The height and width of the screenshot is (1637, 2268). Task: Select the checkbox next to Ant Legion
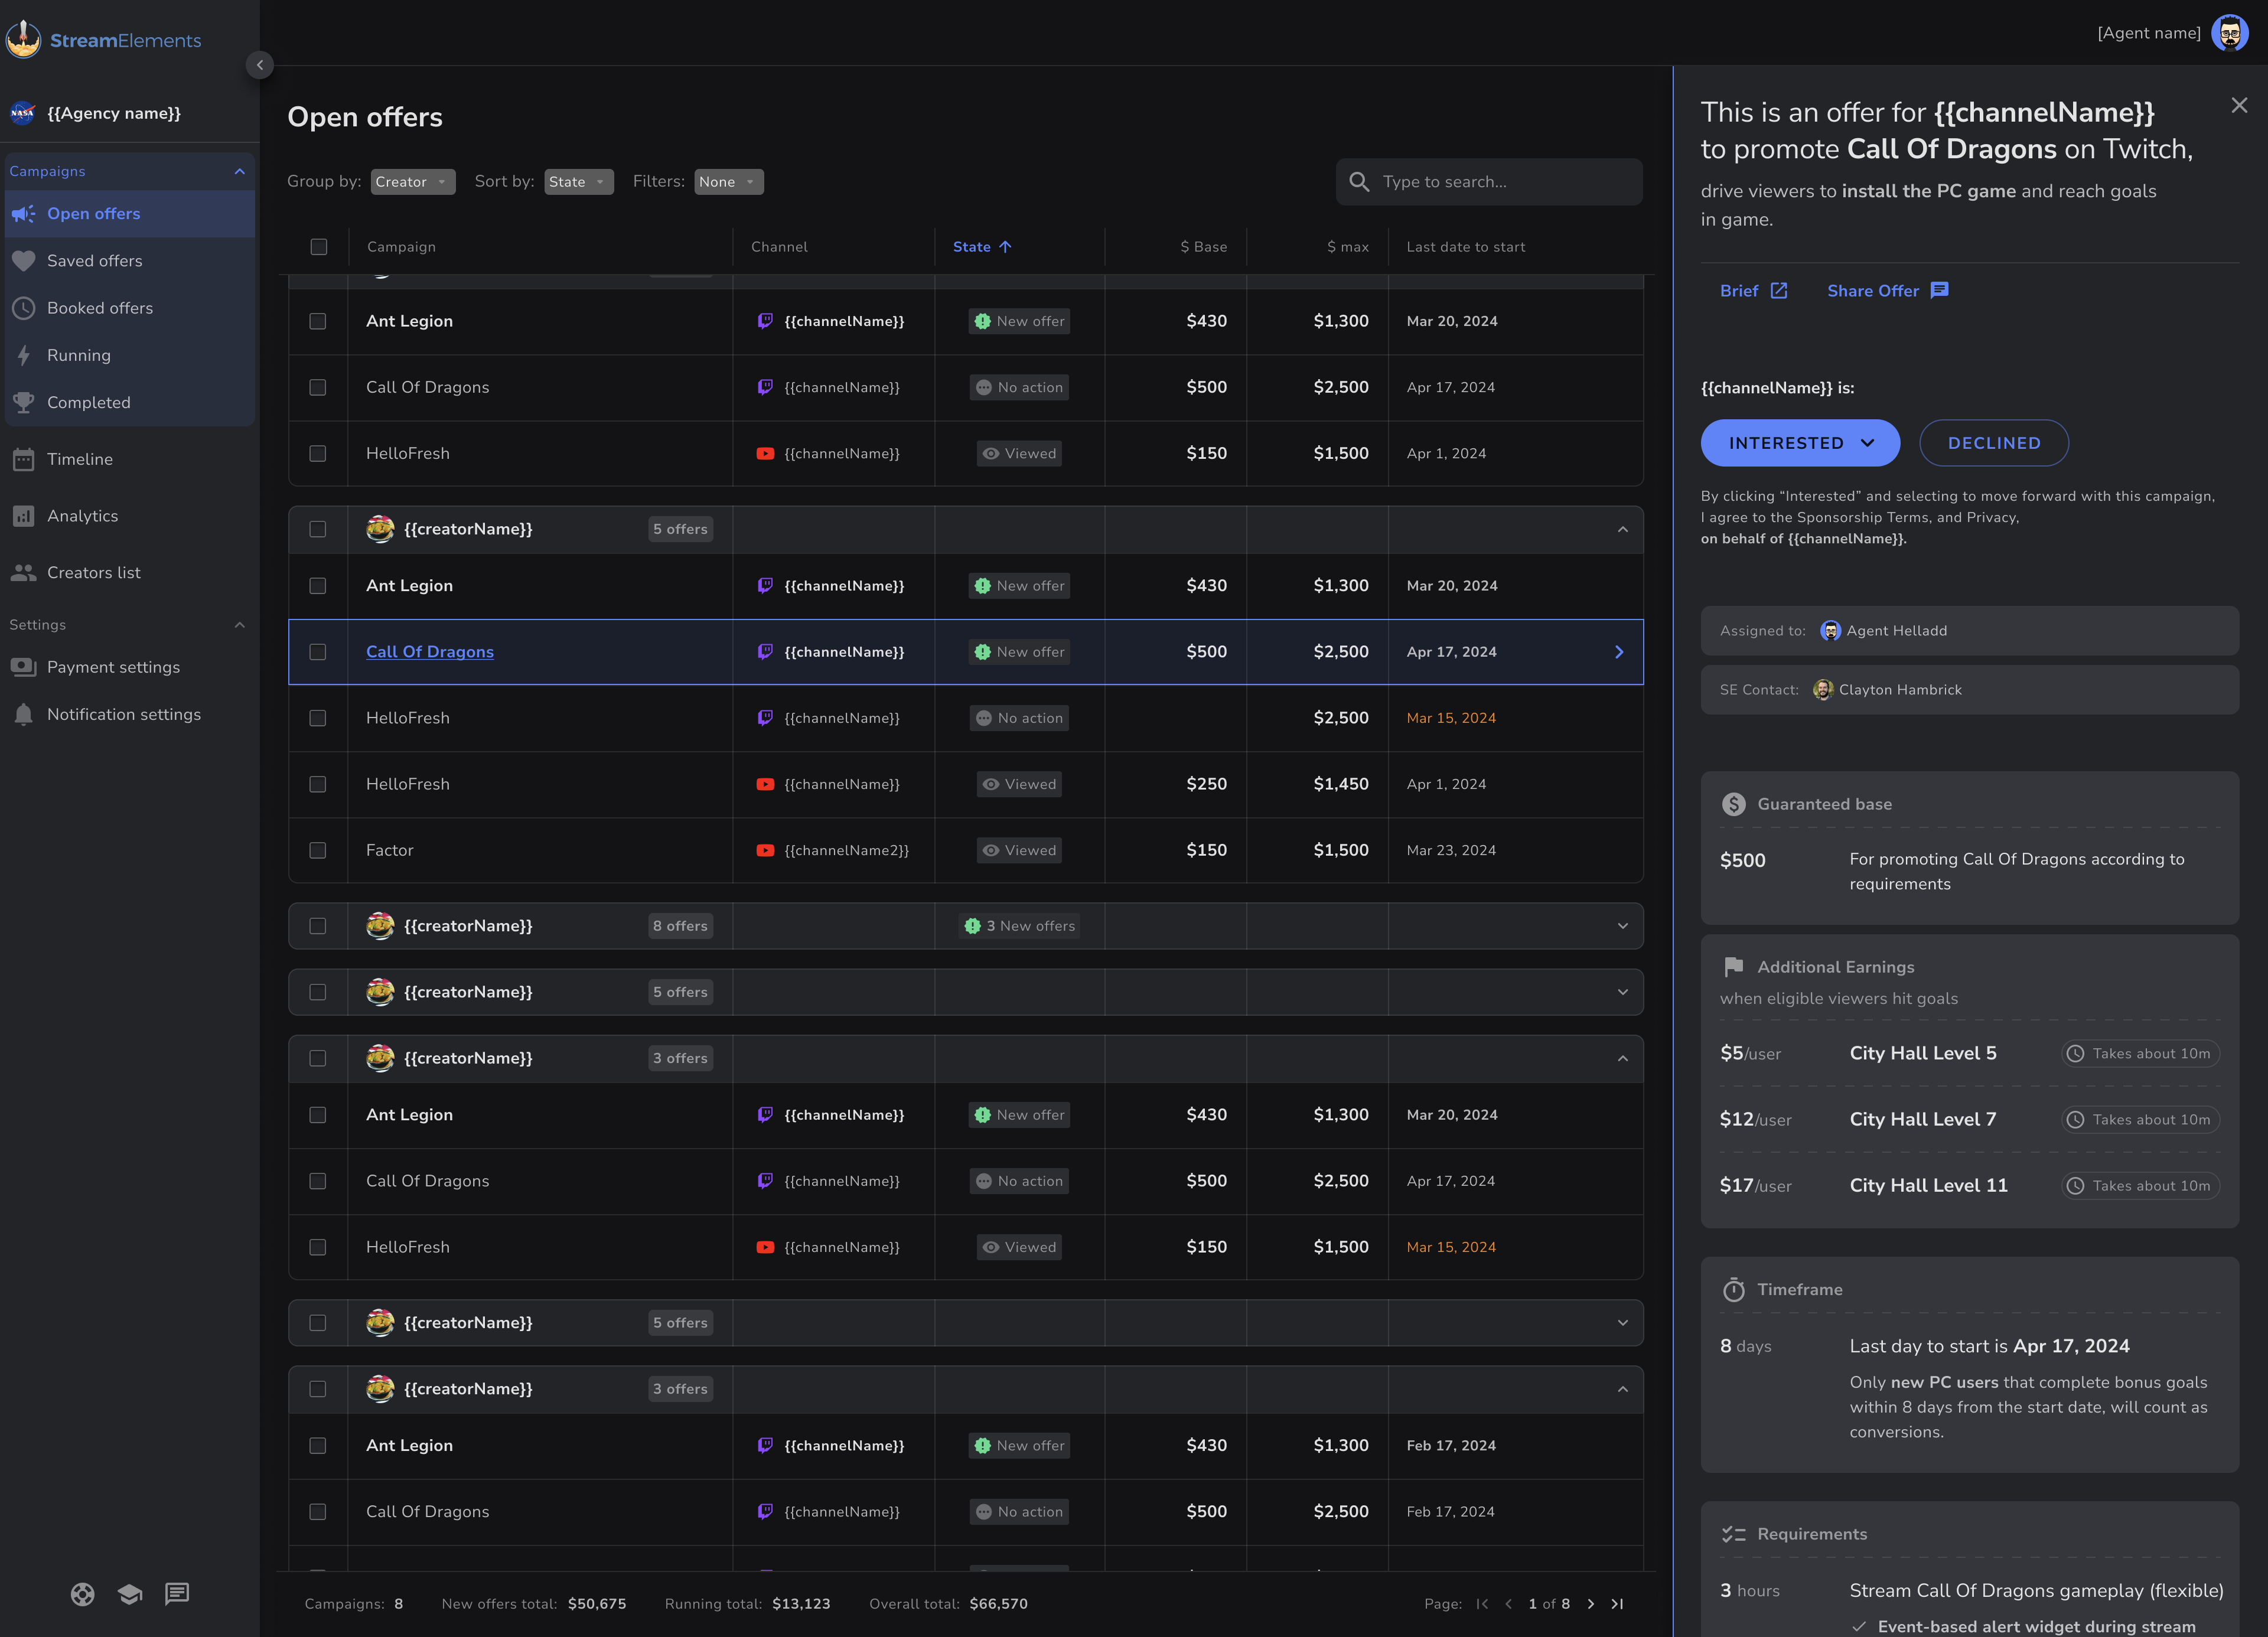(x=318, y=321)
